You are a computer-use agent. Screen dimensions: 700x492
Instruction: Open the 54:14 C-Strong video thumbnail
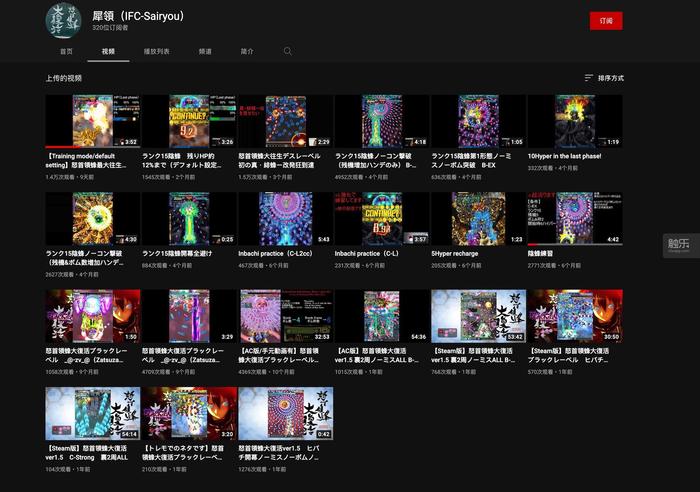pos(93,413)
